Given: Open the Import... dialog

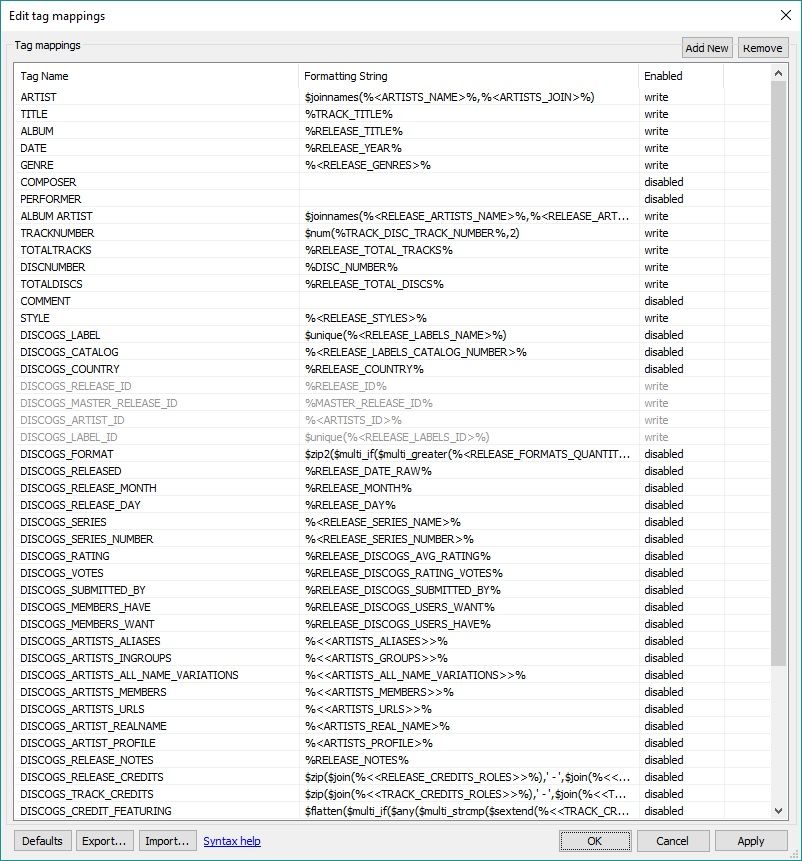Looking at the screenshot, I should point(167,841).
